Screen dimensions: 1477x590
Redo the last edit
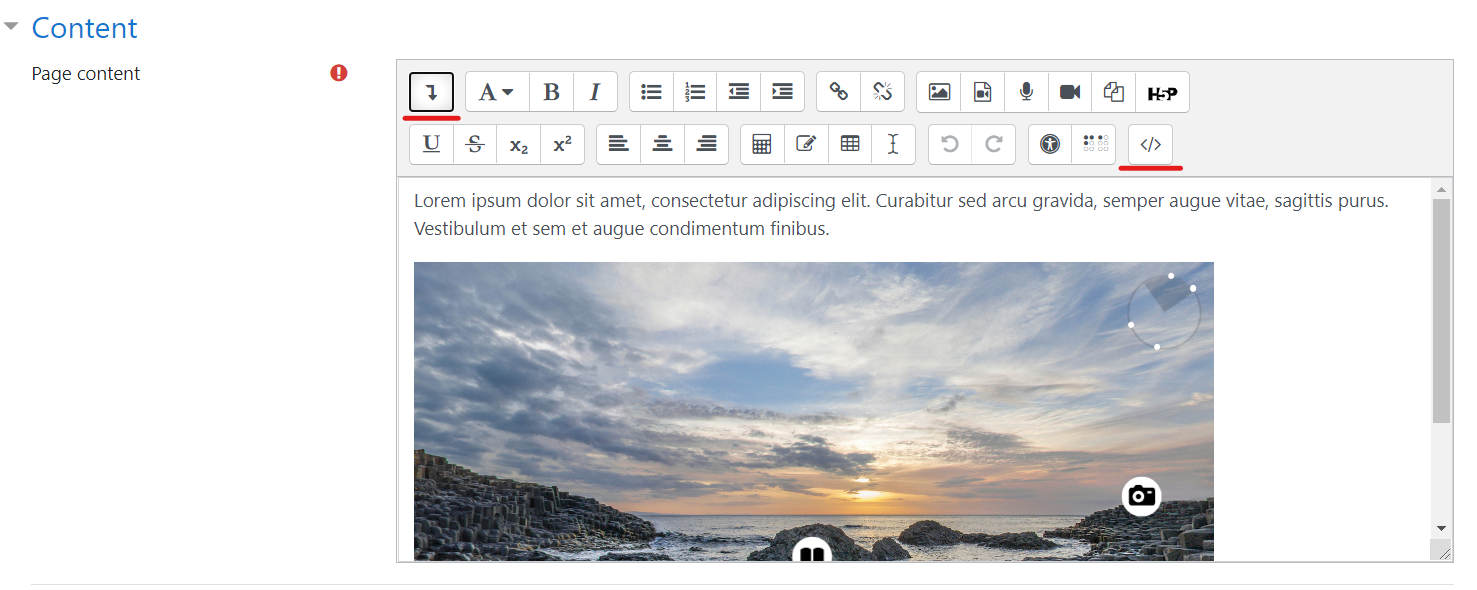coord(994,144)
